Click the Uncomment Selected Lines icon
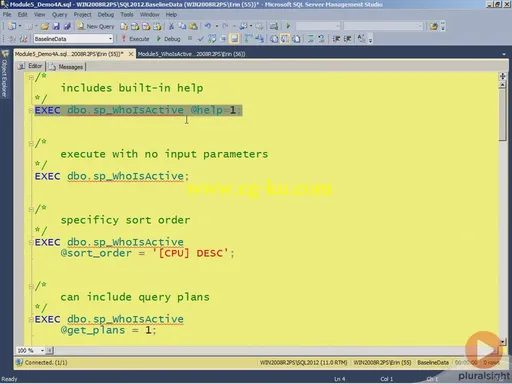This screenshot has height=384, width=512. point(322,39)
